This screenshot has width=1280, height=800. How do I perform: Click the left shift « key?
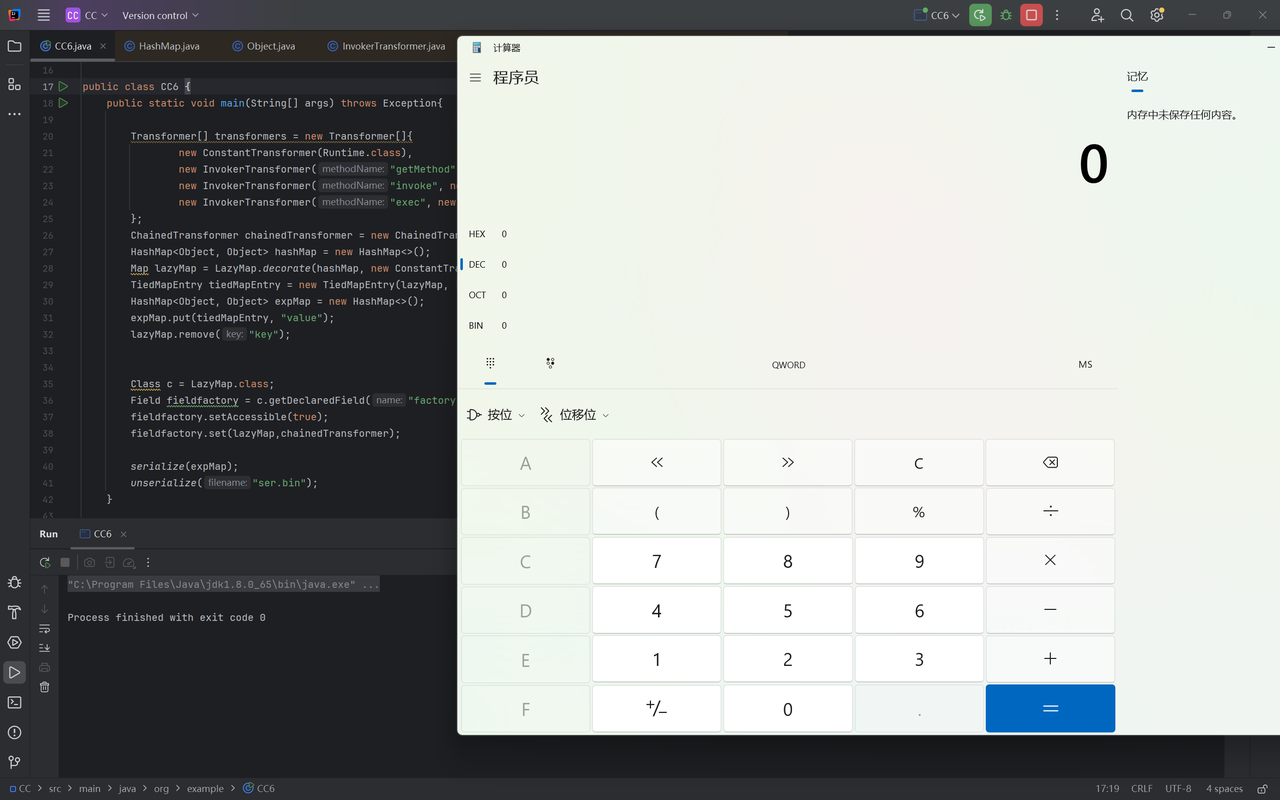pos(656,462)
